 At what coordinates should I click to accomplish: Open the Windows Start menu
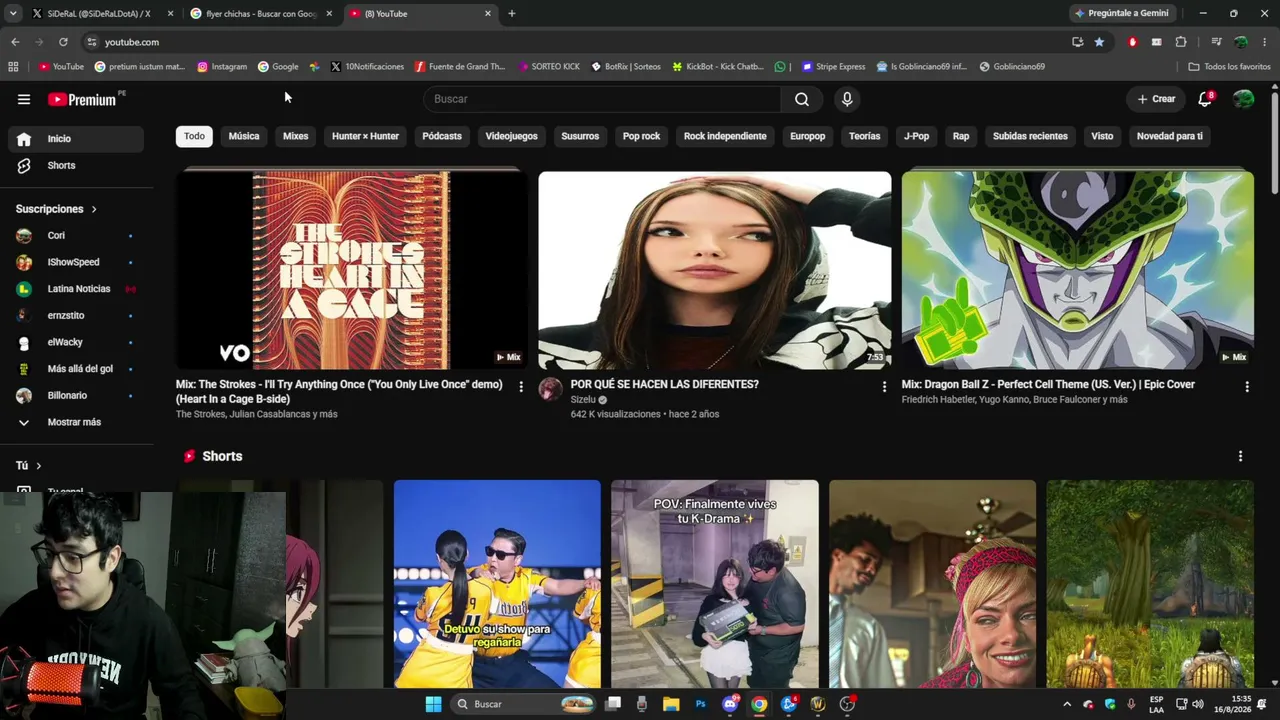tap(433, 704)
